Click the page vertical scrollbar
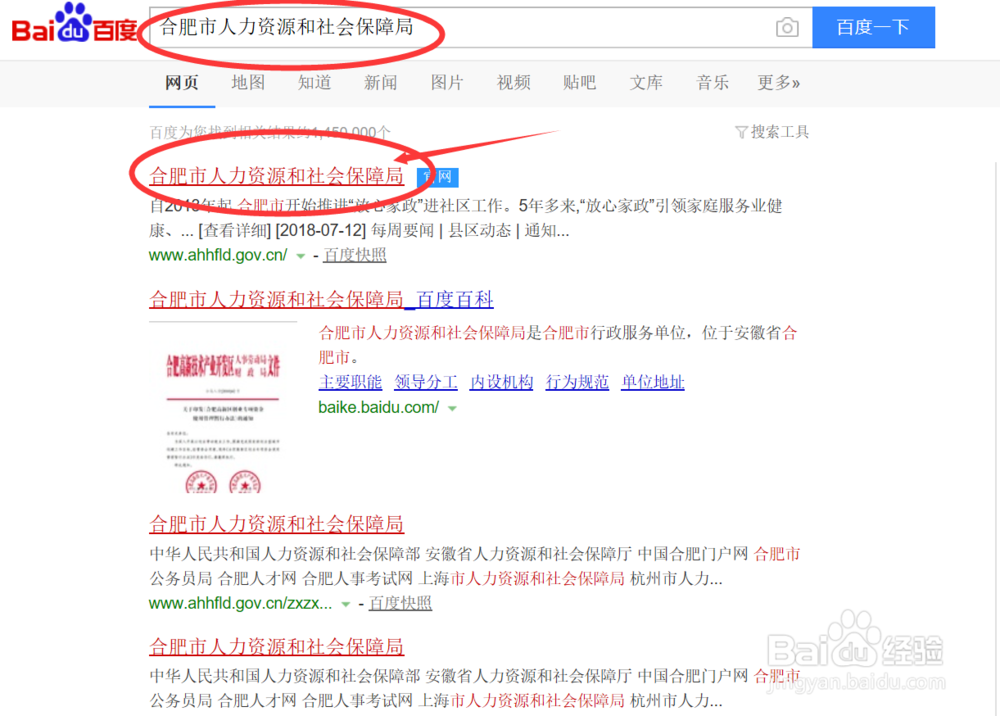This screenshot has width=1000, height=716. 996,437
